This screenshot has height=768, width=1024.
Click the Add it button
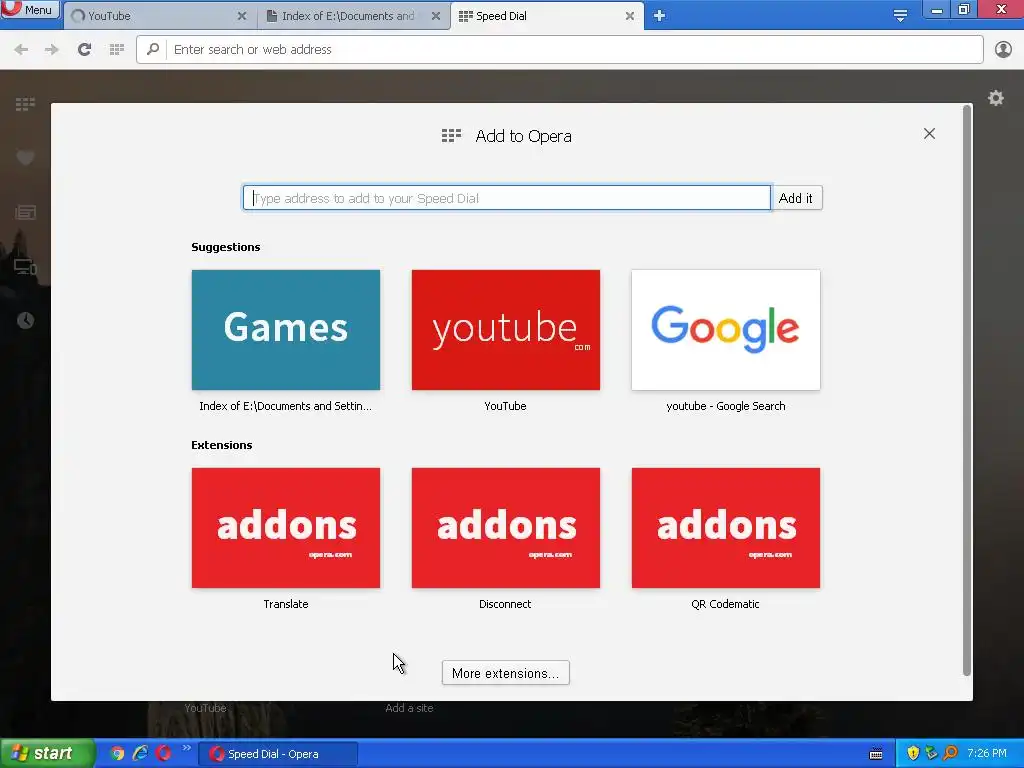pyautogui.click(x=796, y=198)
